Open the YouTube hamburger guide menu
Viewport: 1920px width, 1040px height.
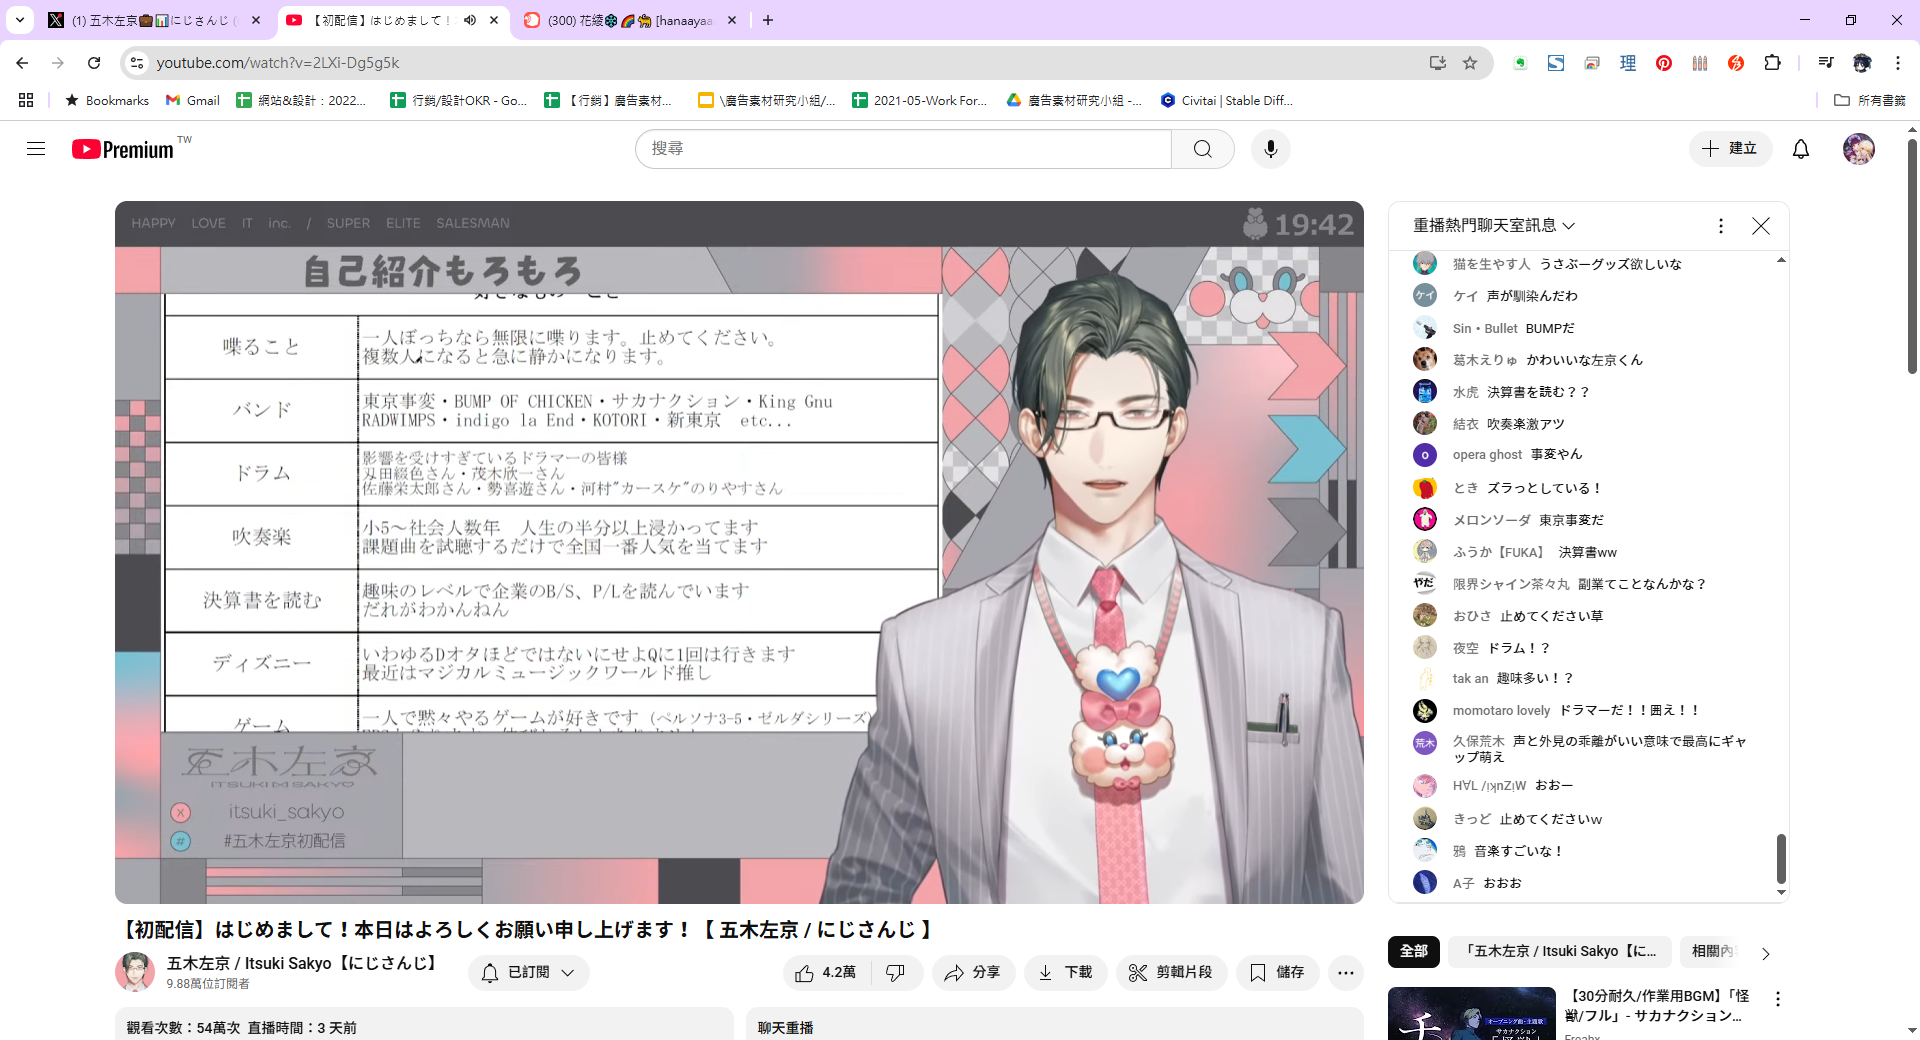pyautogui.click(x=36, y=149)
